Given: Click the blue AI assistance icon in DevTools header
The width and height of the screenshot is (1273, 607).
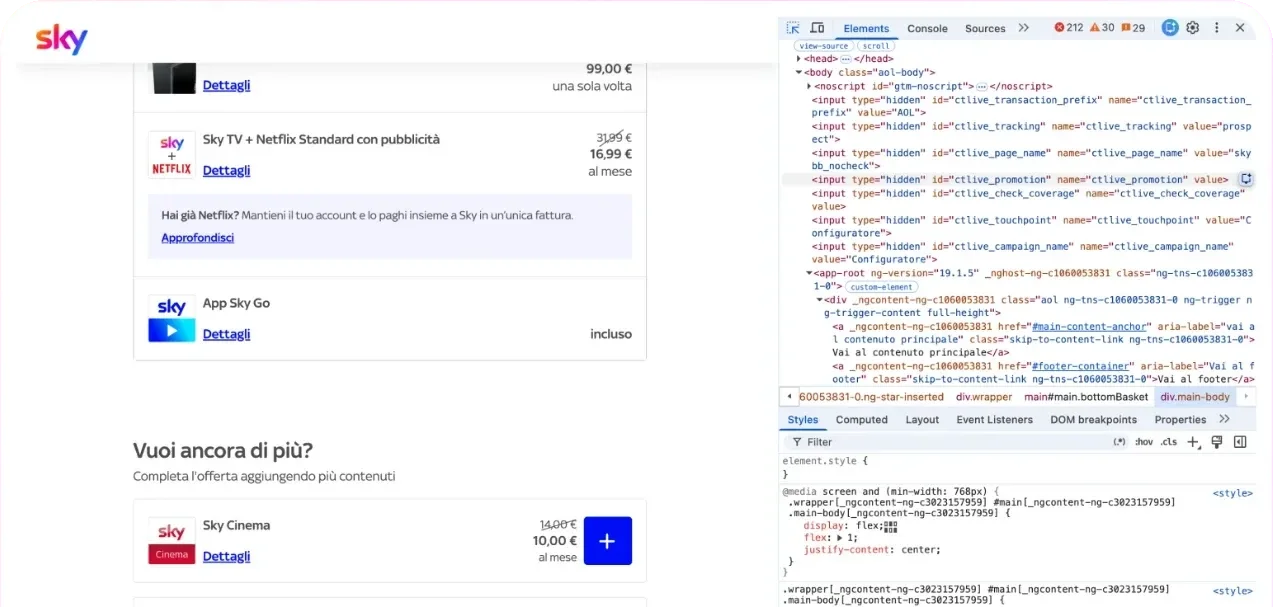Looking at the screenshot, I should click(x=1170, y=28).
